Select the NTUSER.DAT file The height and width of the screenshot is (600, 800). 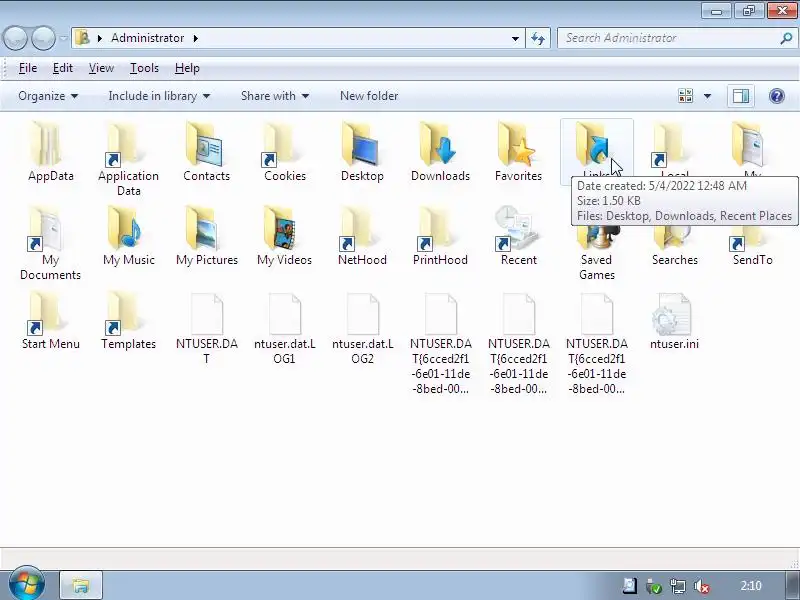coord(206,314)
